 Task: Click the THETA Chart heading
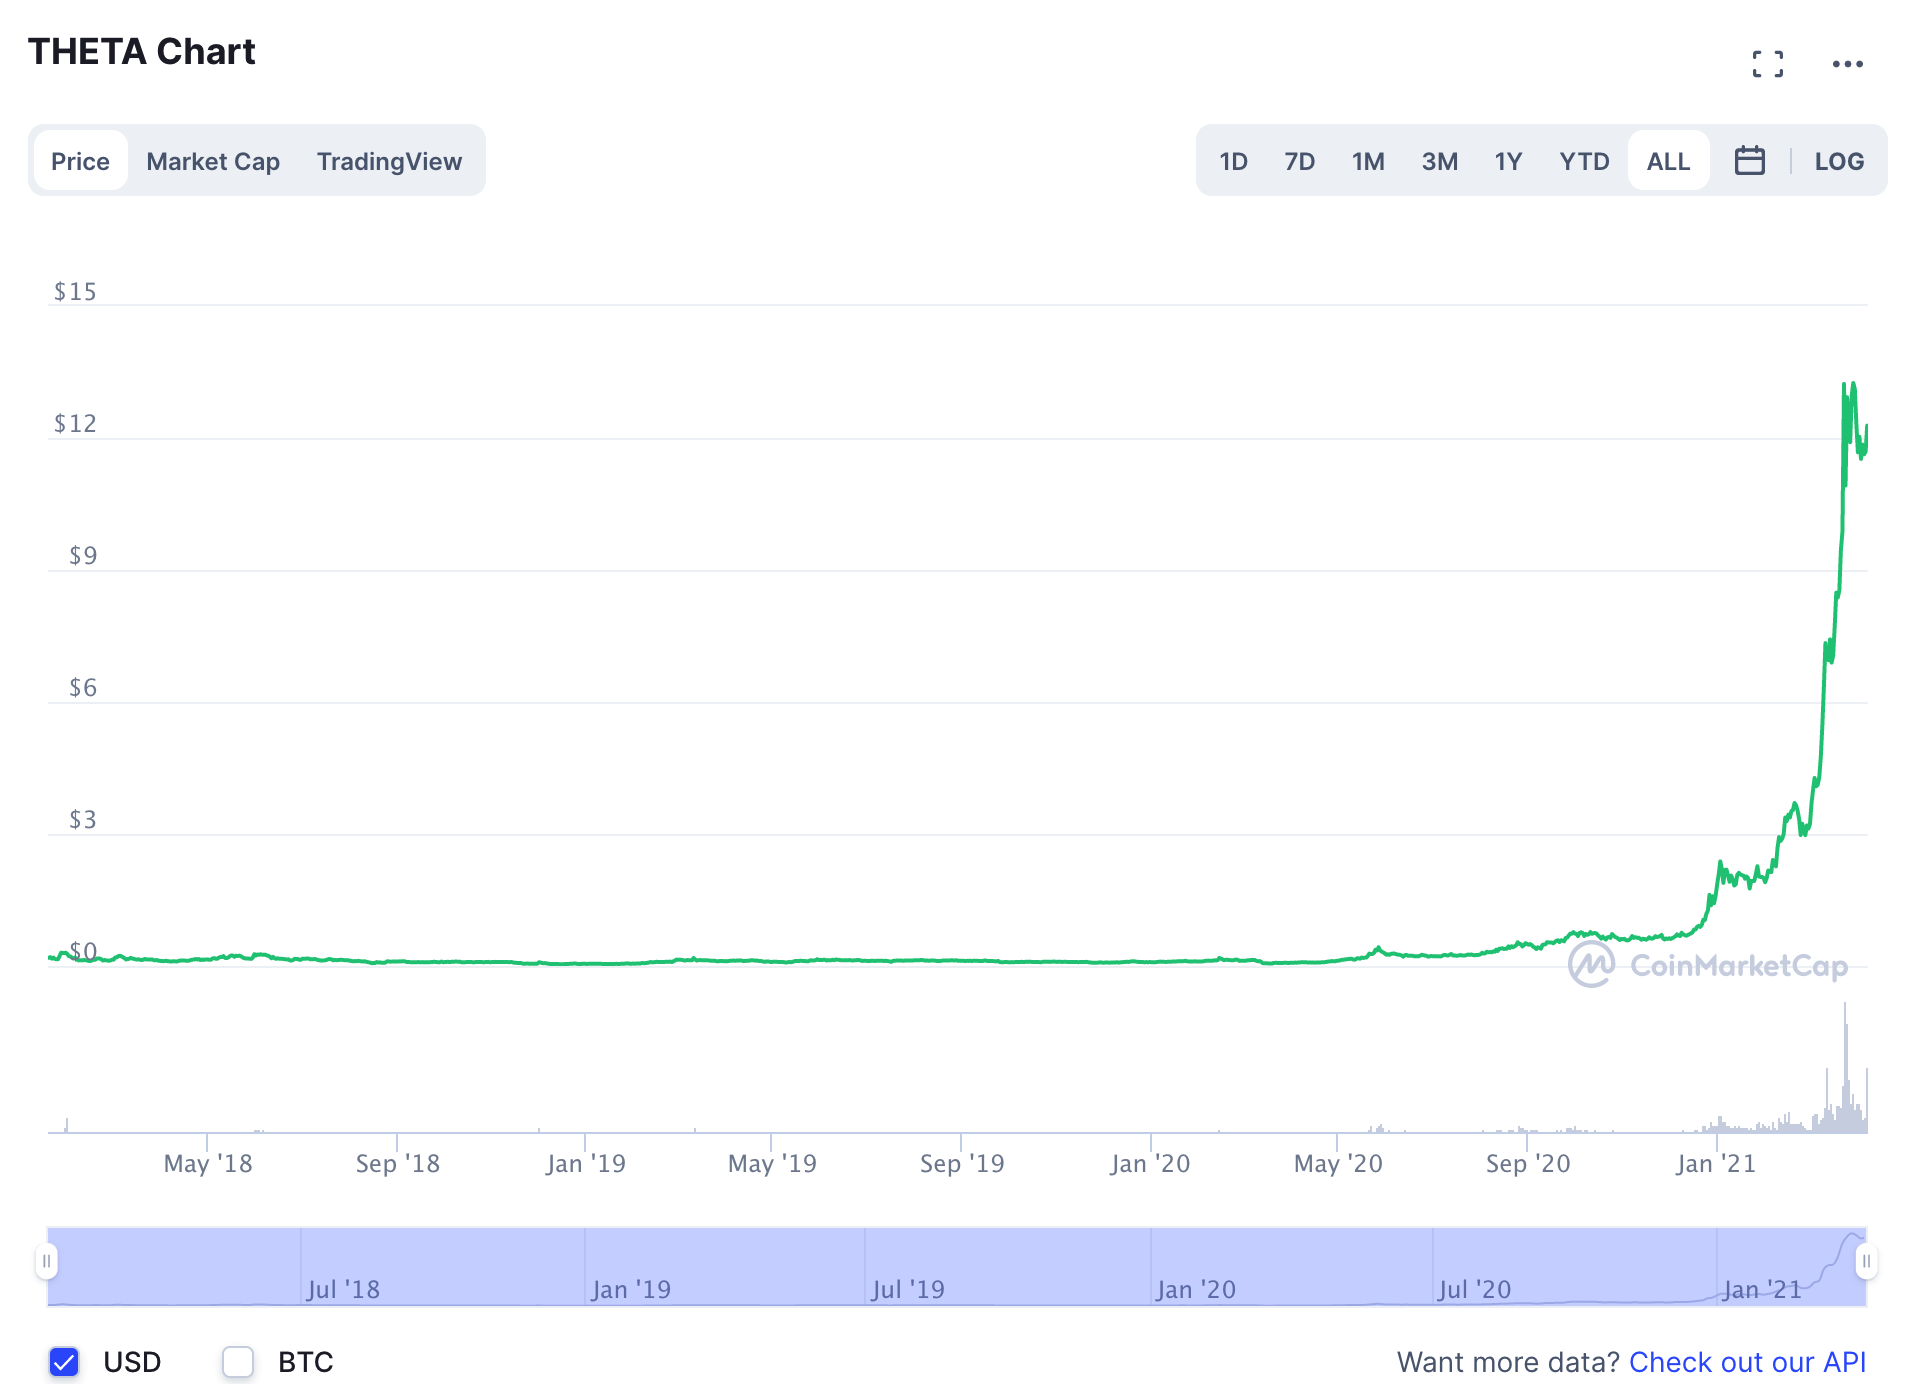pos(141,51)
